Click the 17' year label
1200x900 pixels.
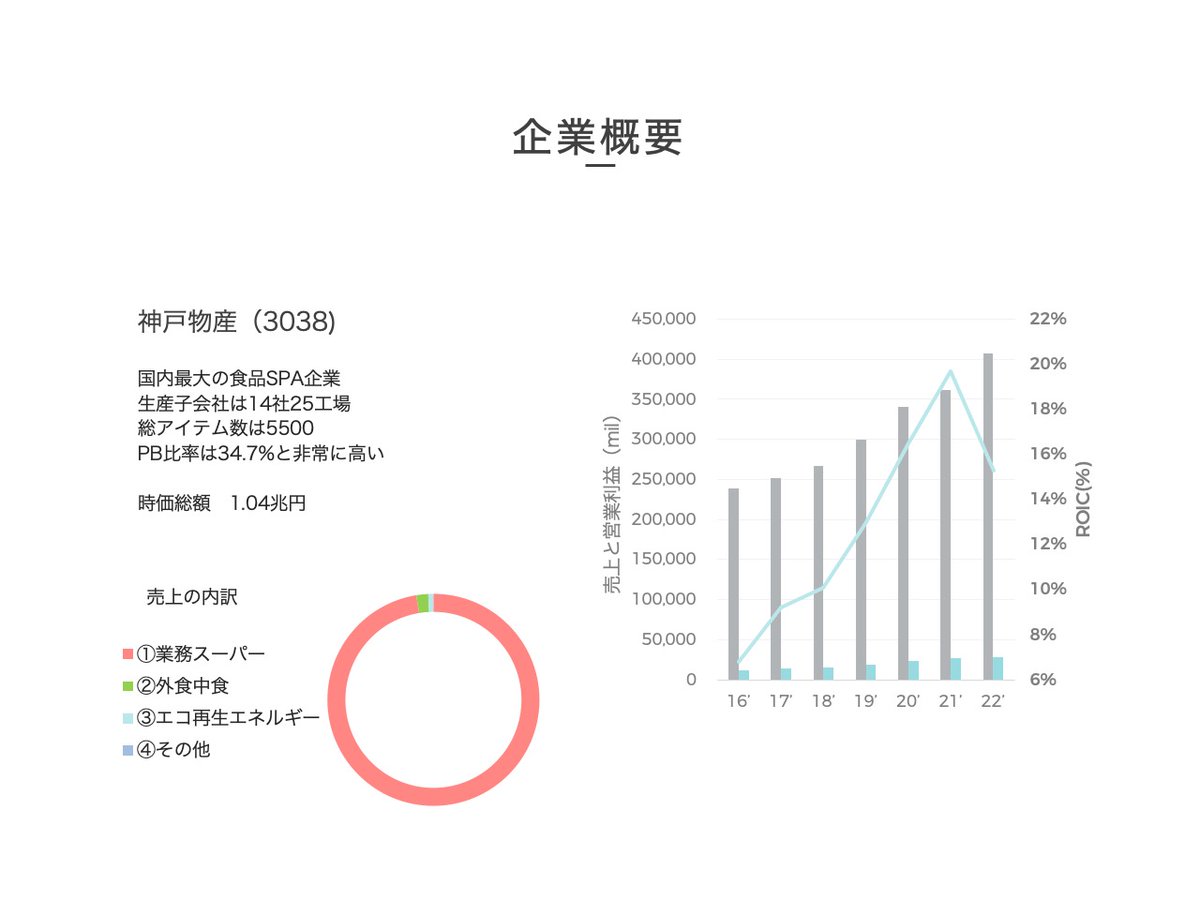[781, 701]
